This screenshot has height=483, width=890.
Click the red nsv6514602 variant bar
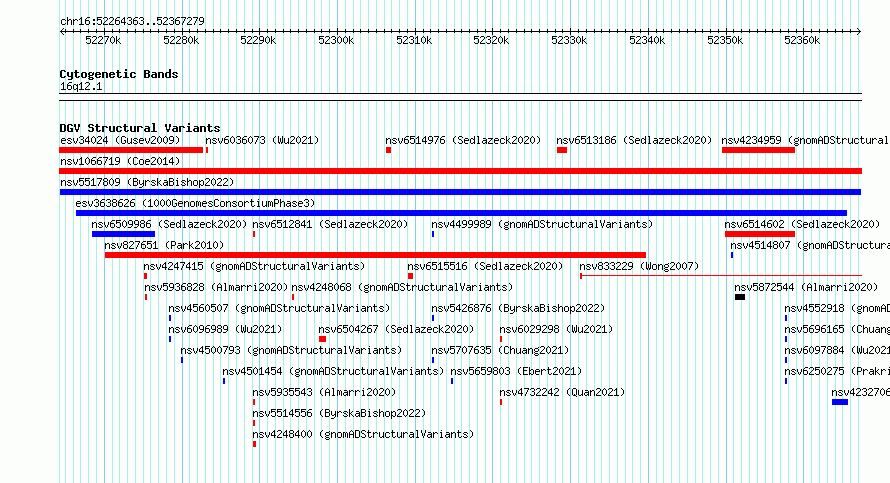pos(760,234)
